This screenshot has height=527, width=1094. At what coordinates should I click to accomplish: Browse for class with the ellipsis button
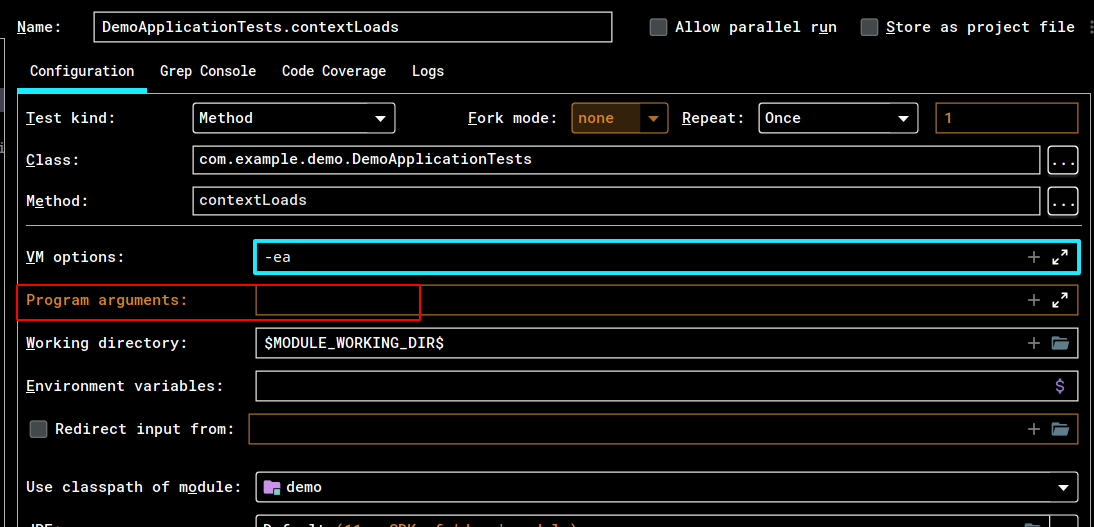click(1063, 161)
